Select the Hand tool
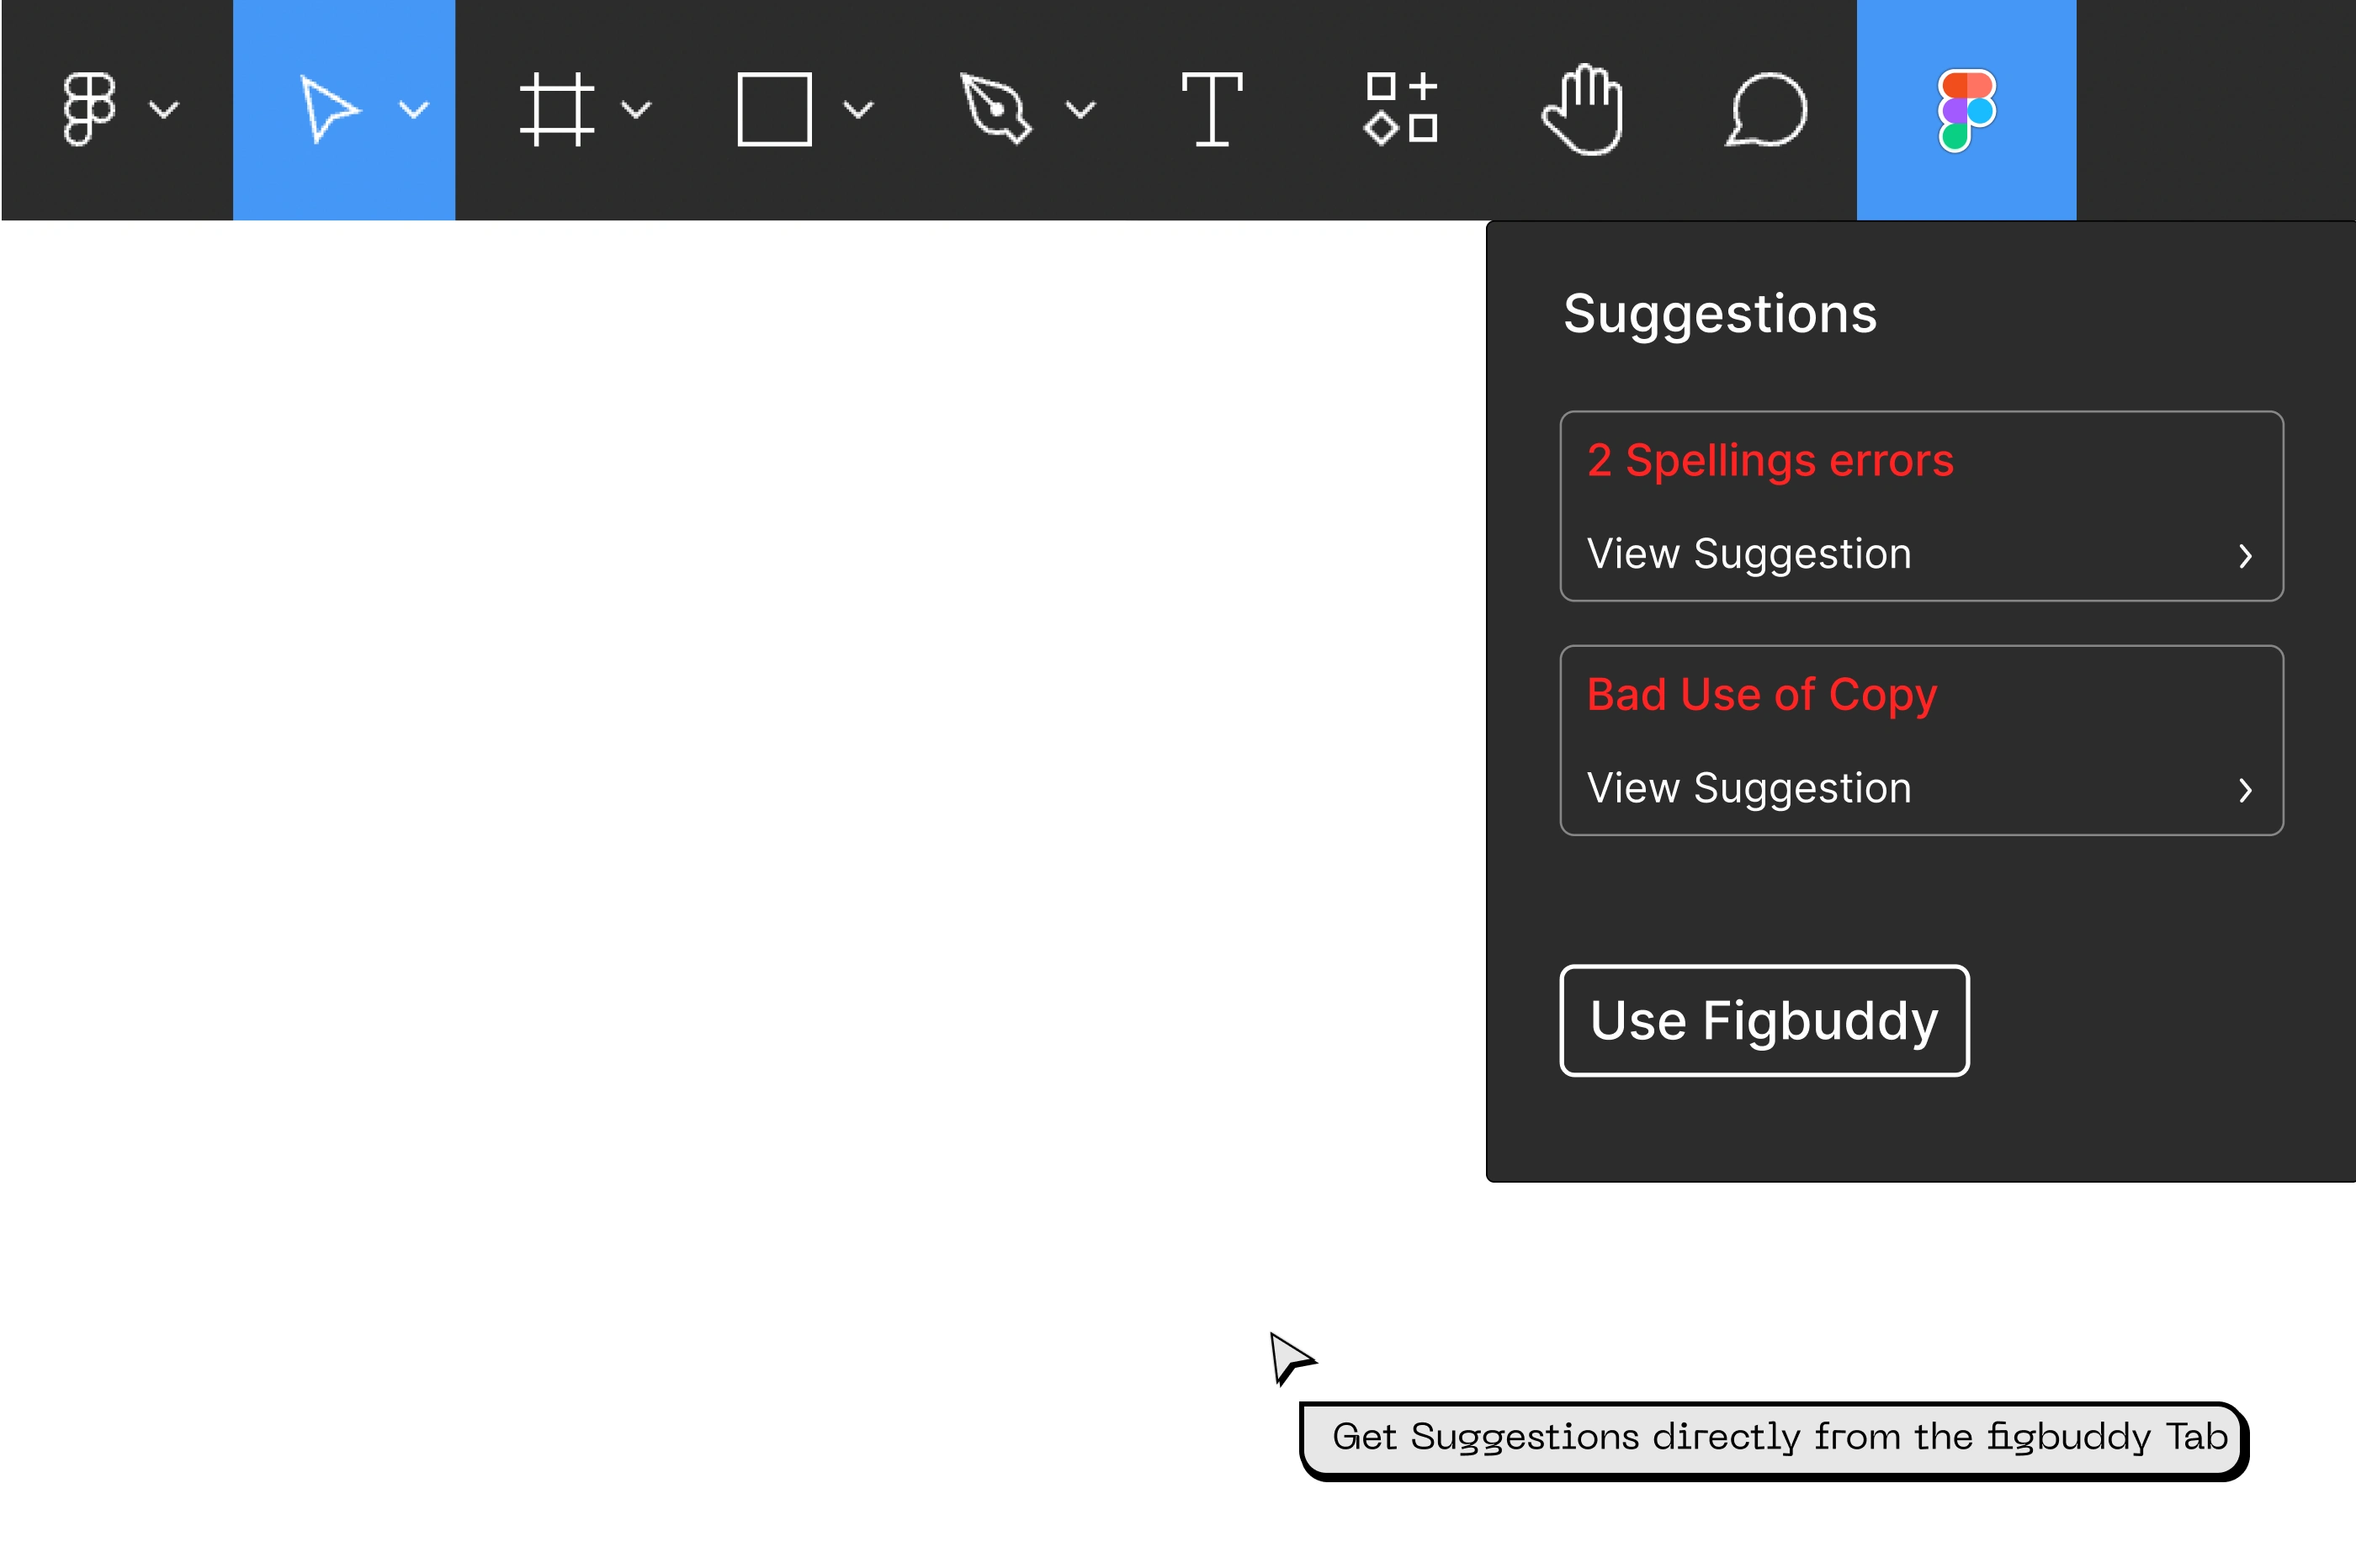 [1583, 109]
